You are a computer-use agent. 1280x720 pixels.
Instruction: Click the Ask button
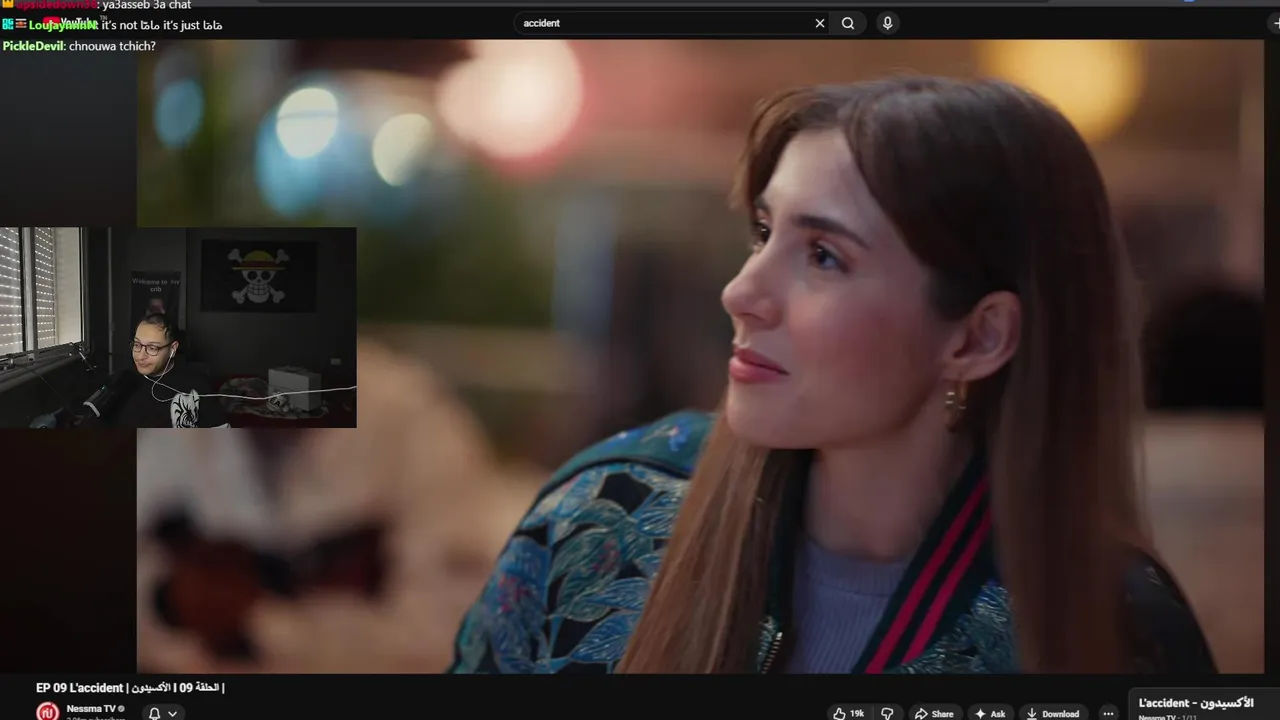[990, 713]
